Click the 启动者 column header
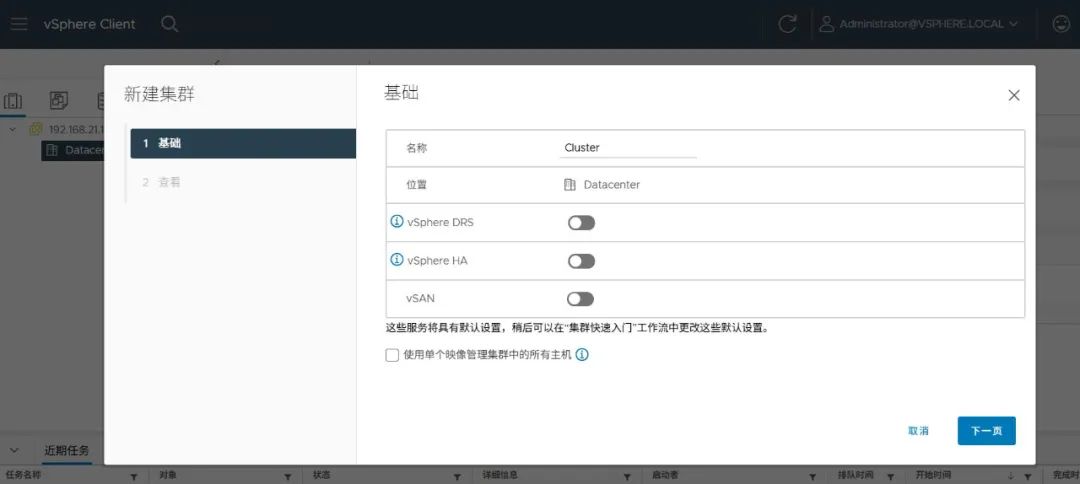Screen dimensions: 1080x484 pos(665,475)
